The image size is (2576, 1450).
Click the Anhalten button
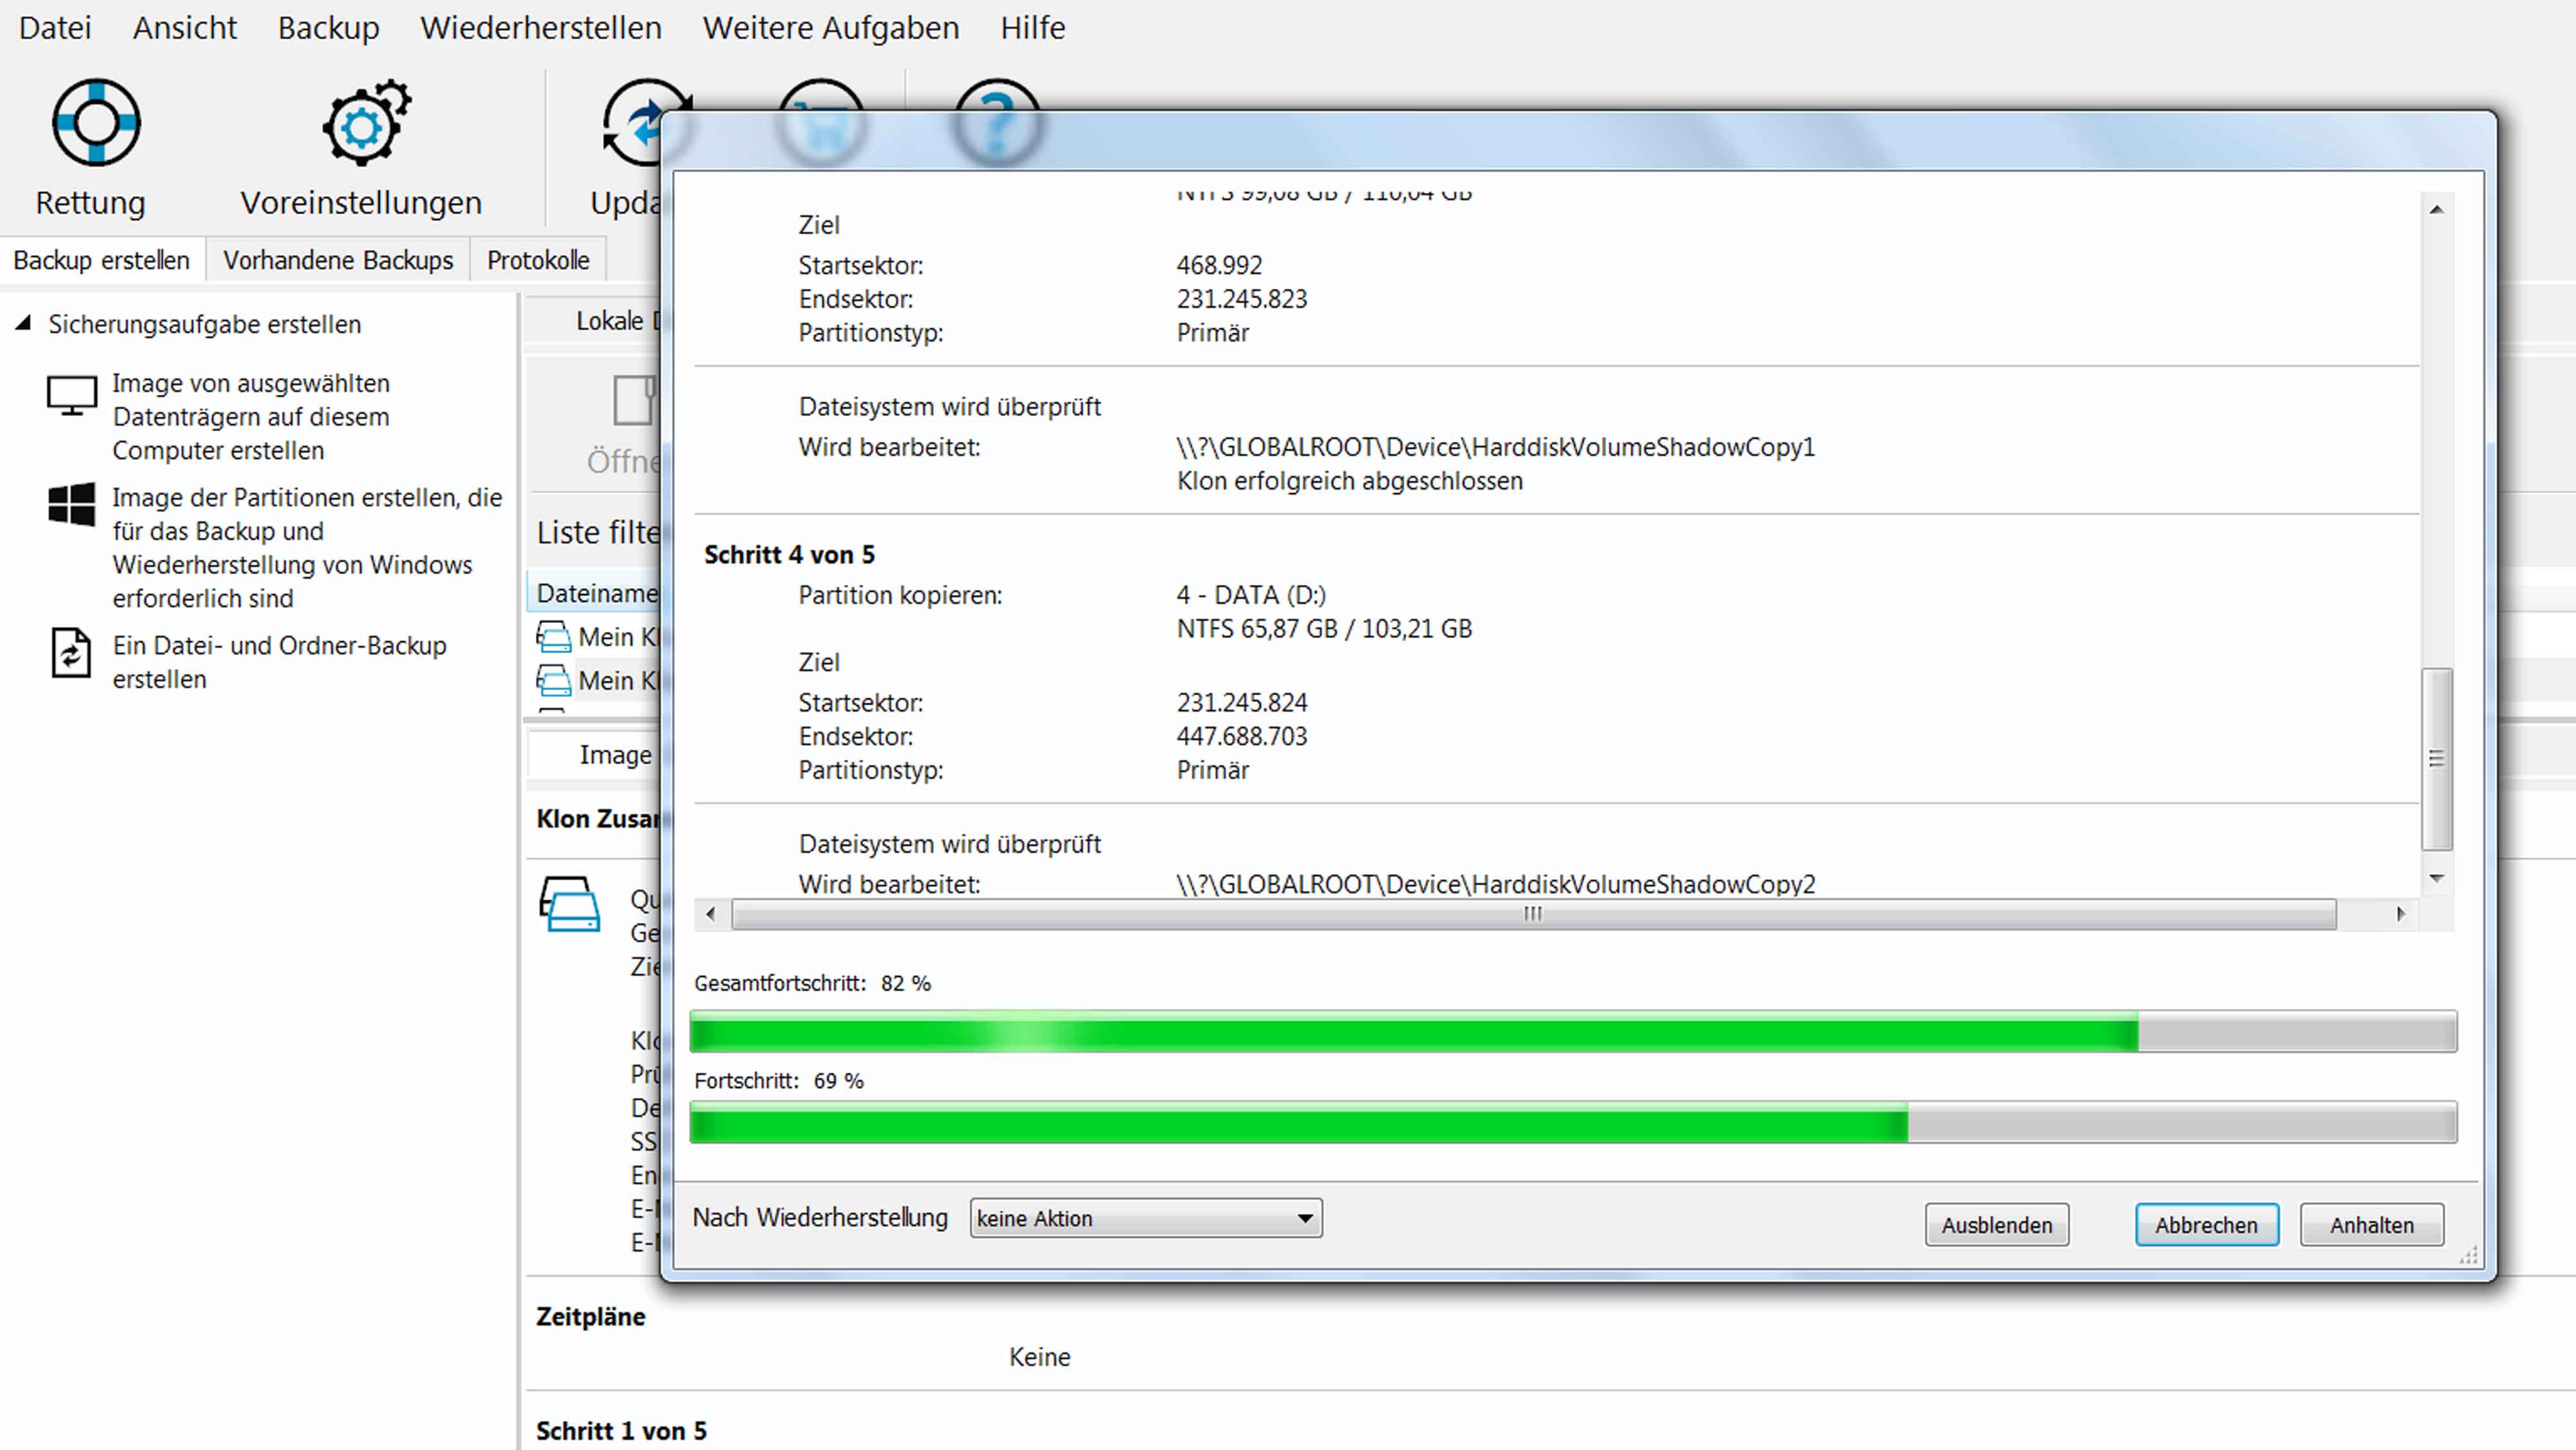[x=2371, y=1225]
